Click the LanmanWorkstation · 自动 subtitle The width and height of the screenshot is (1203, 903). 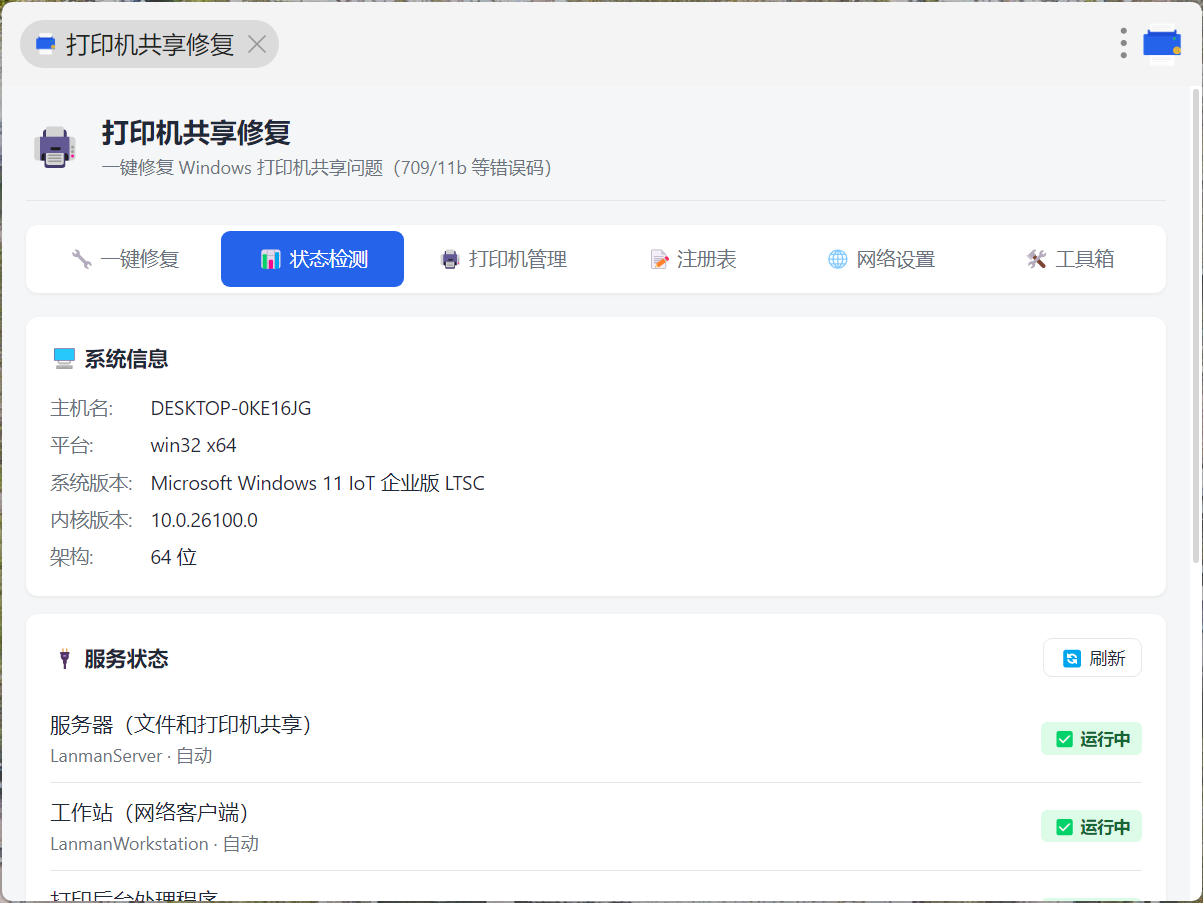pyautogui.click(x=154, y=844)
